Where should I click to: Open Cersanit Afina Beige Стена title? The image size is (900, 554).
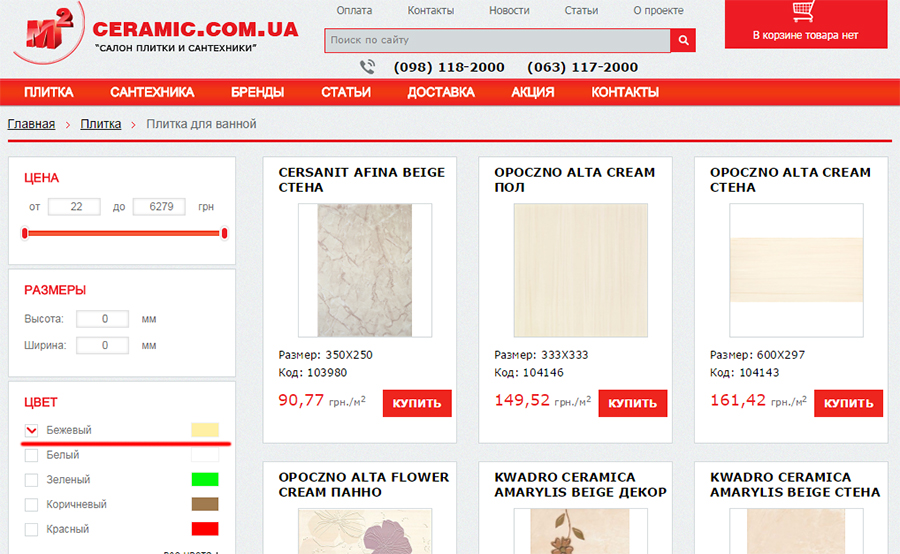pyautogui.click(x=362, y=180)
